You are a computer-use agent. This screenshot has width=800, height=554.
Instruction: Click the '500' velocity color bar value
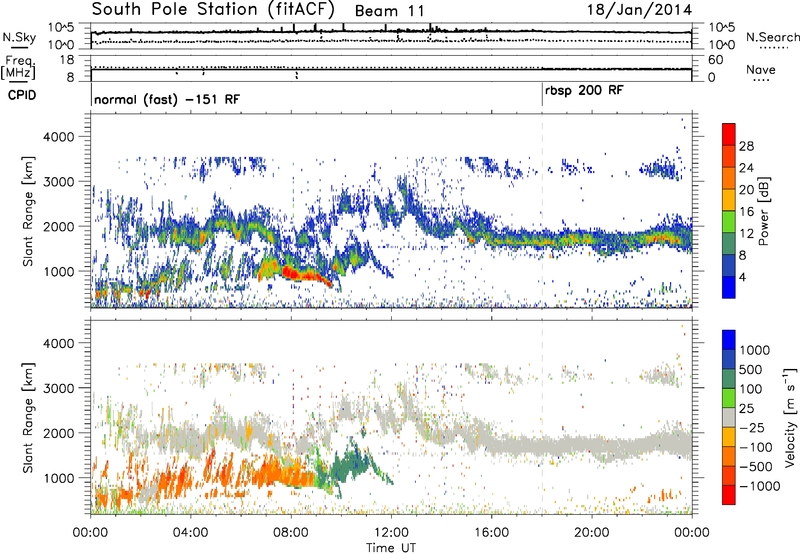click(750, 369)
